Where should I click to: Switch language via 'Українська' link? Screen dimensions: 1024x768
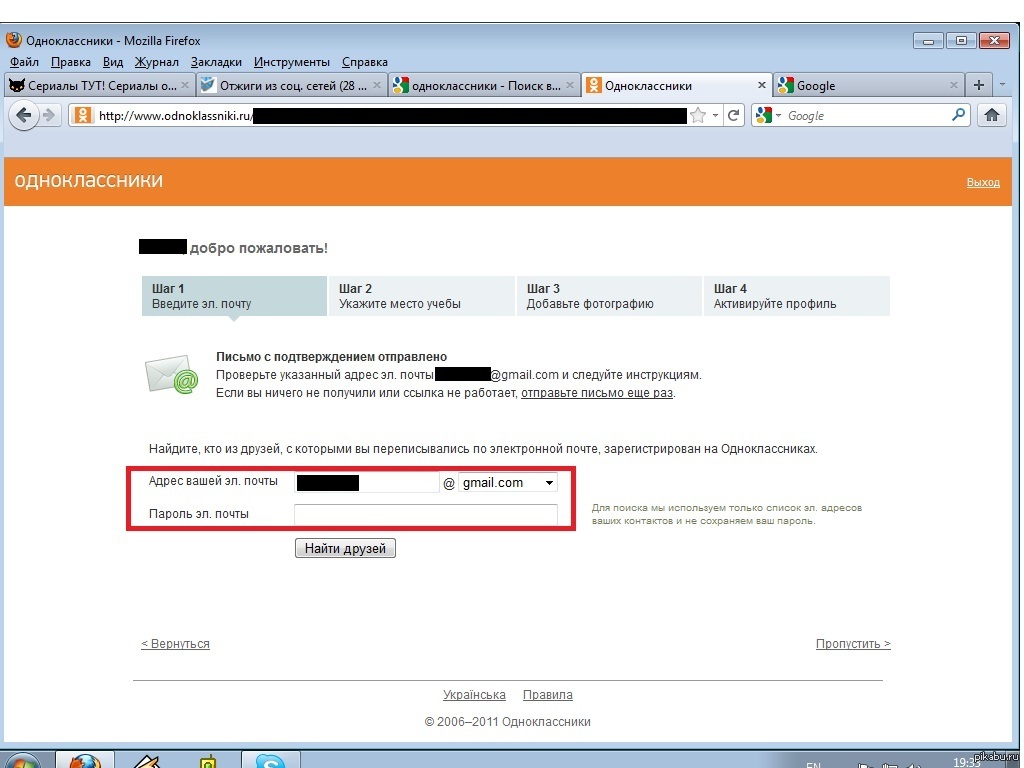(474, 695)
